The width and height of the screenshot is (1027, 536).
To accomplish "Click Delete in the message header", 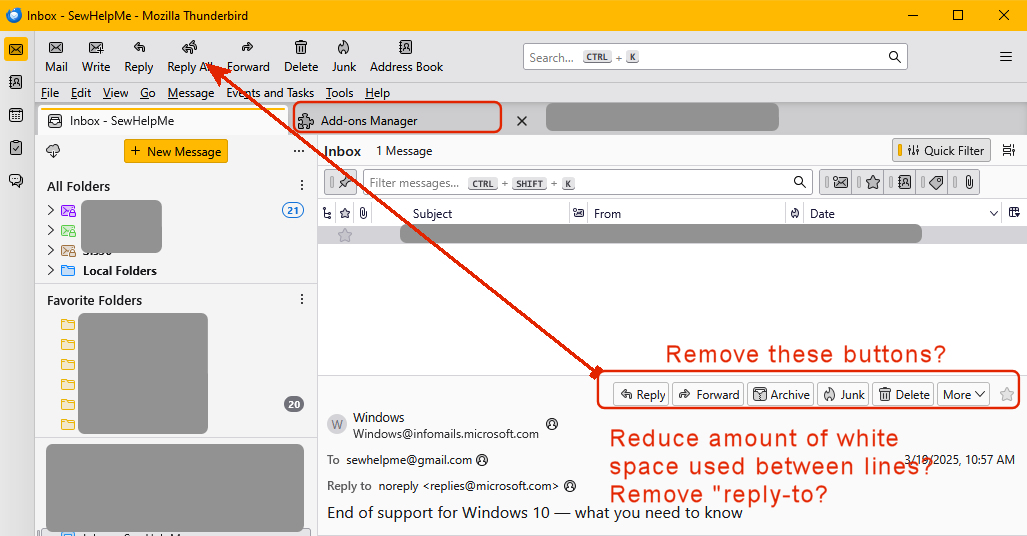I will click(x=903, y=394).
